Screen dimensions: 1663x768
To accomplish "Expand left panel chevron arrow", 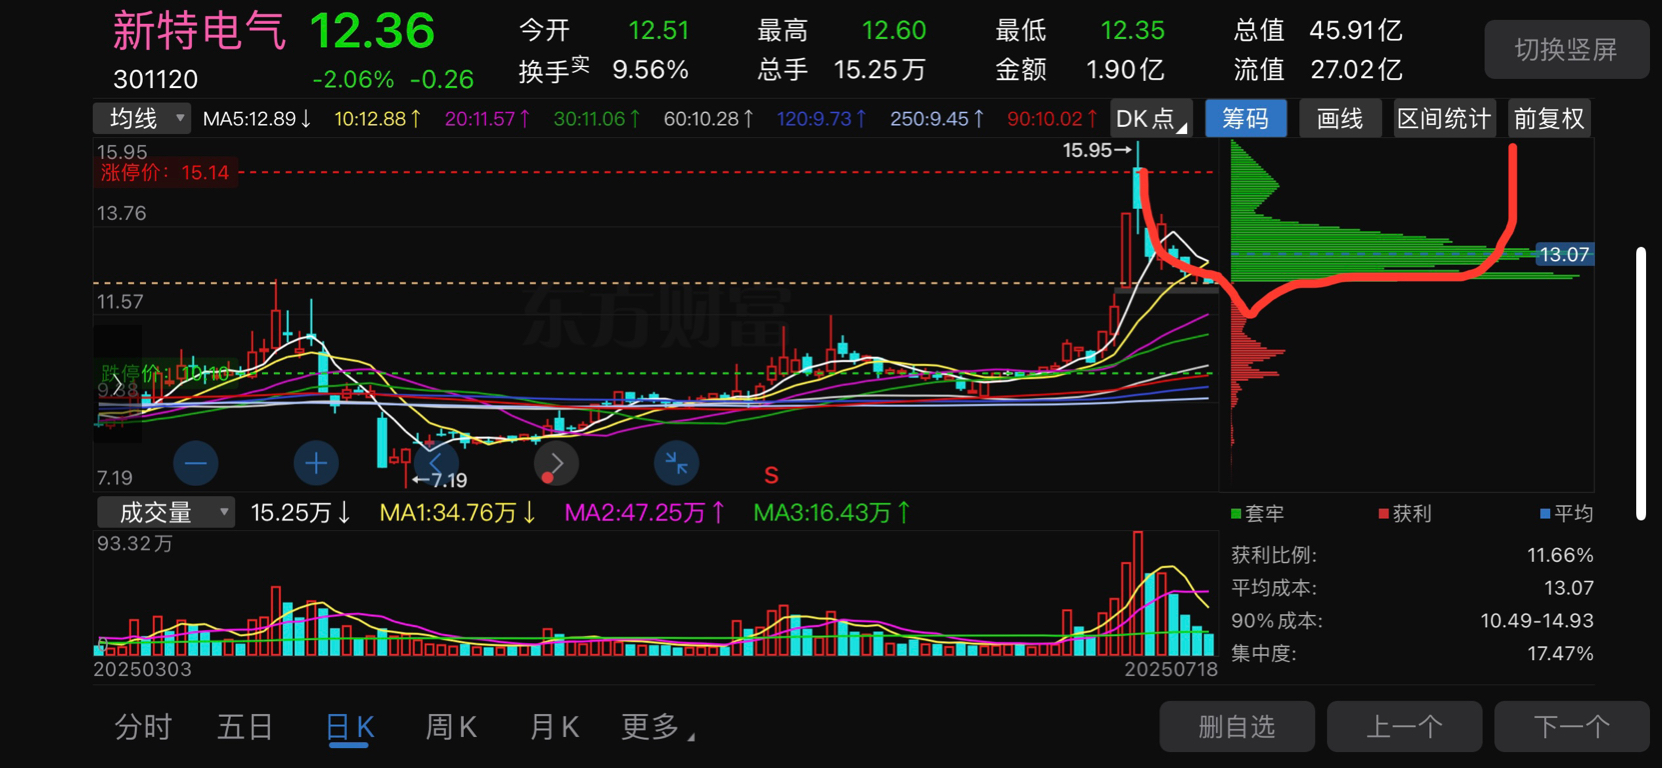I will coord(118,384).
